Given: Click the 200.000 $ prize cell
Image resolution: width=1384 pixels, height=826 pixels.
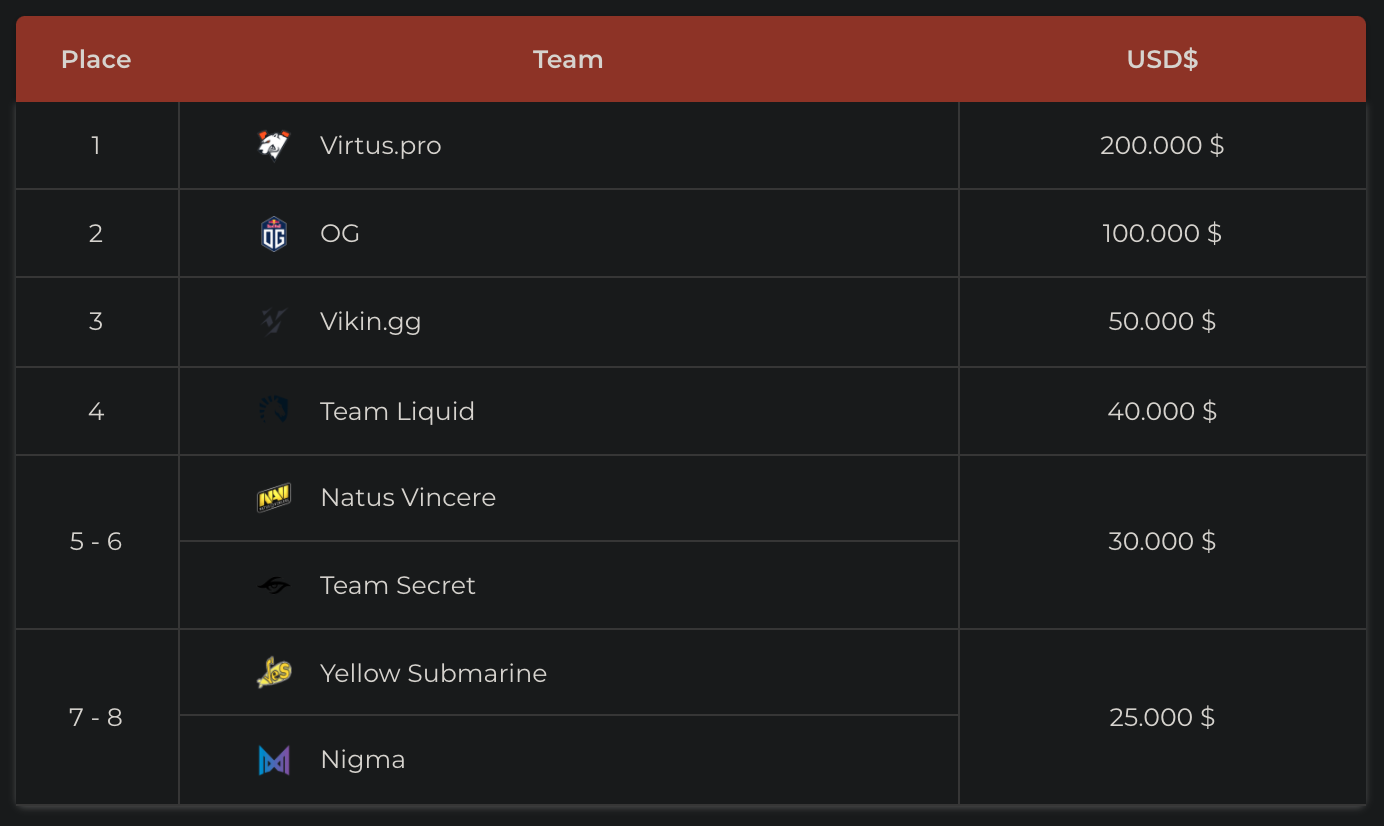Looking at the screenshot, I should (x=1162, y=145).
